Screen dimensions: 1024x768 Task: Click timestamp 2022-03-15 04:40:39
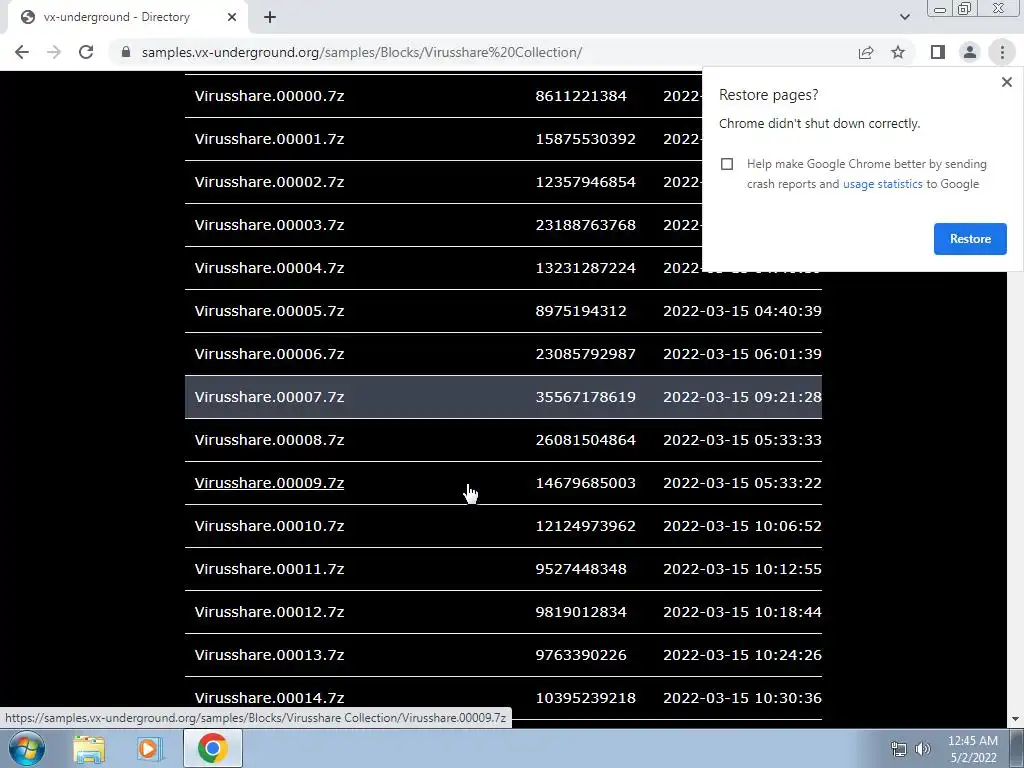pos(742,311)
